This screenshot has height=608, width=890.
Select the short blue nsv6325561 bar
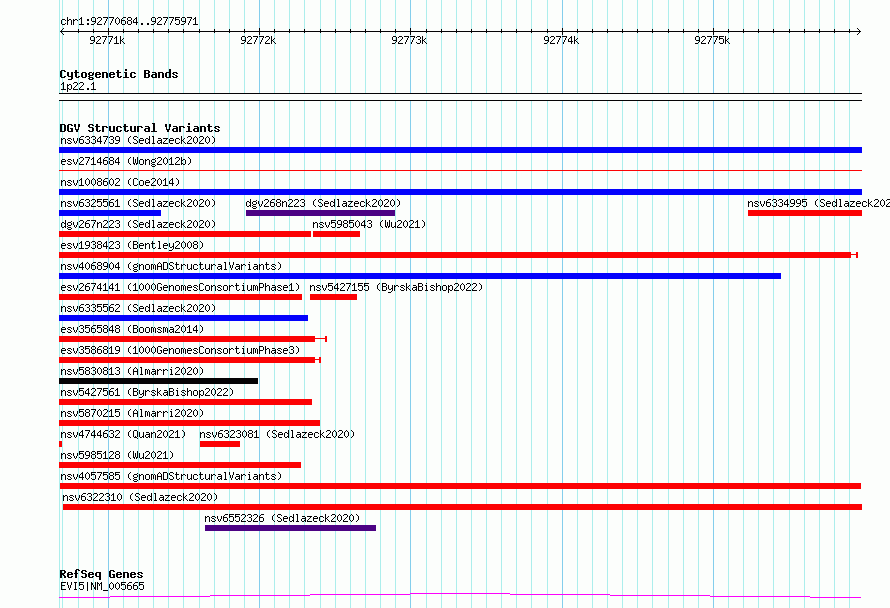pyautogui.click(x=110, y=213)
